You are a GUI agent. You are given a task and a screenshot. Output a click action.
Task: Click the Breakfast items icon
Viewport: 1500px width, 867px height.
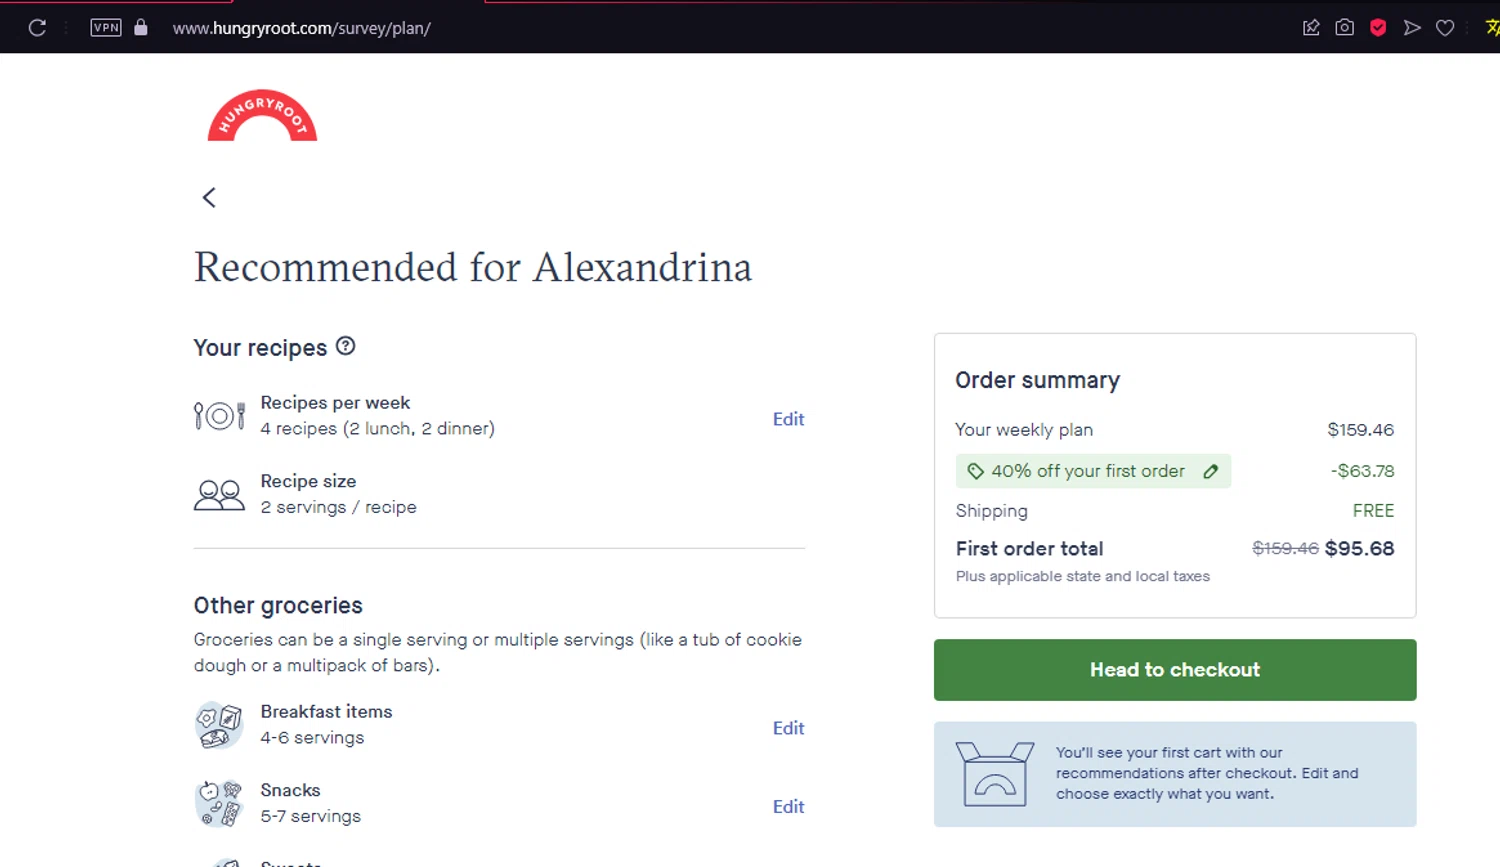coord(219,725)
